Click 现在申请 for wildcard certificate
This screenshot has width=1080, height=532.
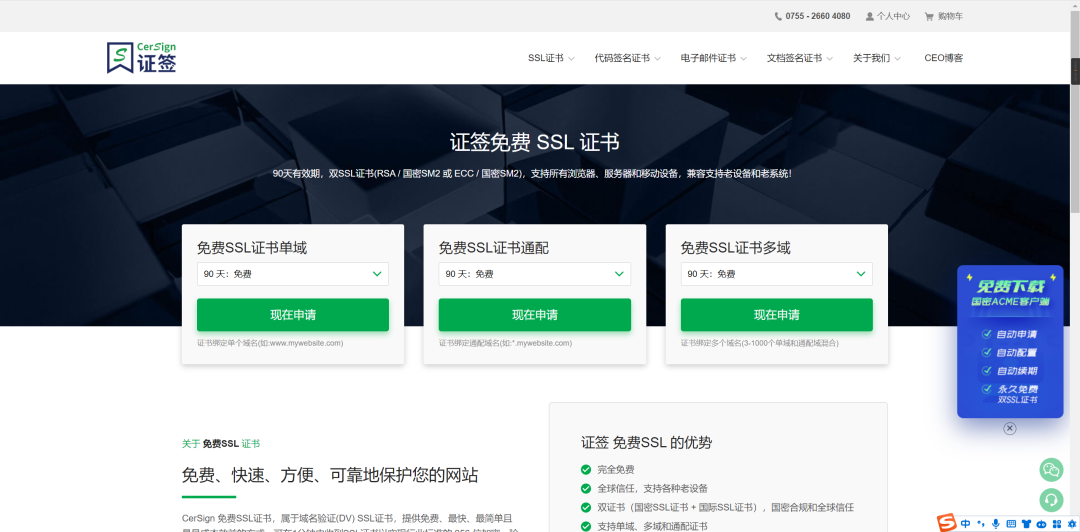pyautogui.click(x=534, y=315)
